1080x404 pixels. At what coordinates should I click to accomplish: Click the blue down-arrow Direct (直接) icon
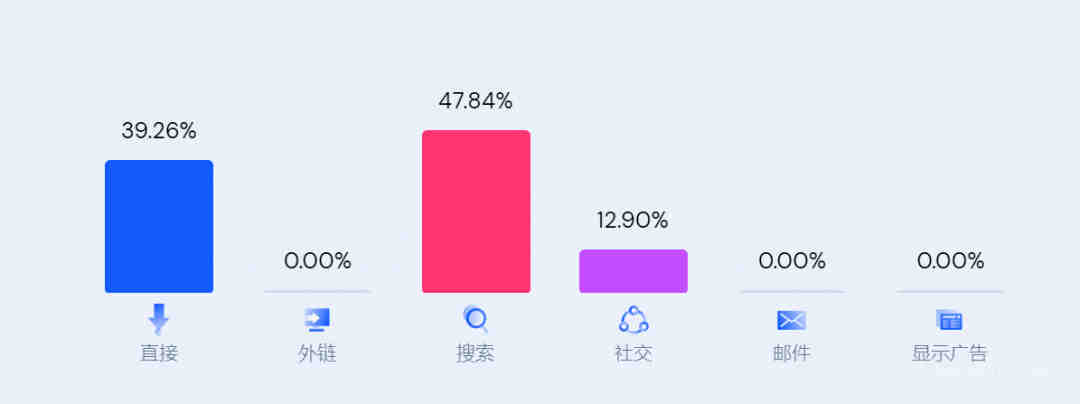point(159,319)
